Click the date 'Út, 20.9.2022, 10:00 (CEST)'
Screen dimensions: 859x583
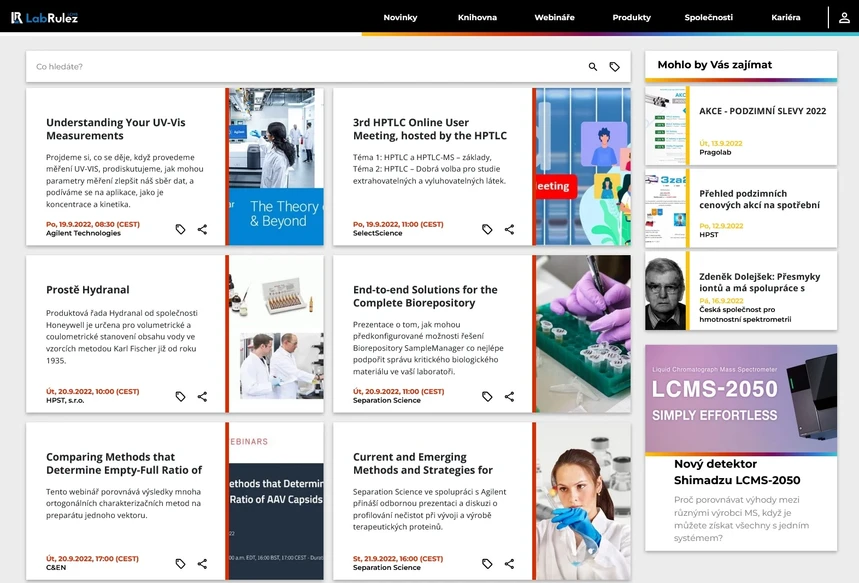pos(93,391)
